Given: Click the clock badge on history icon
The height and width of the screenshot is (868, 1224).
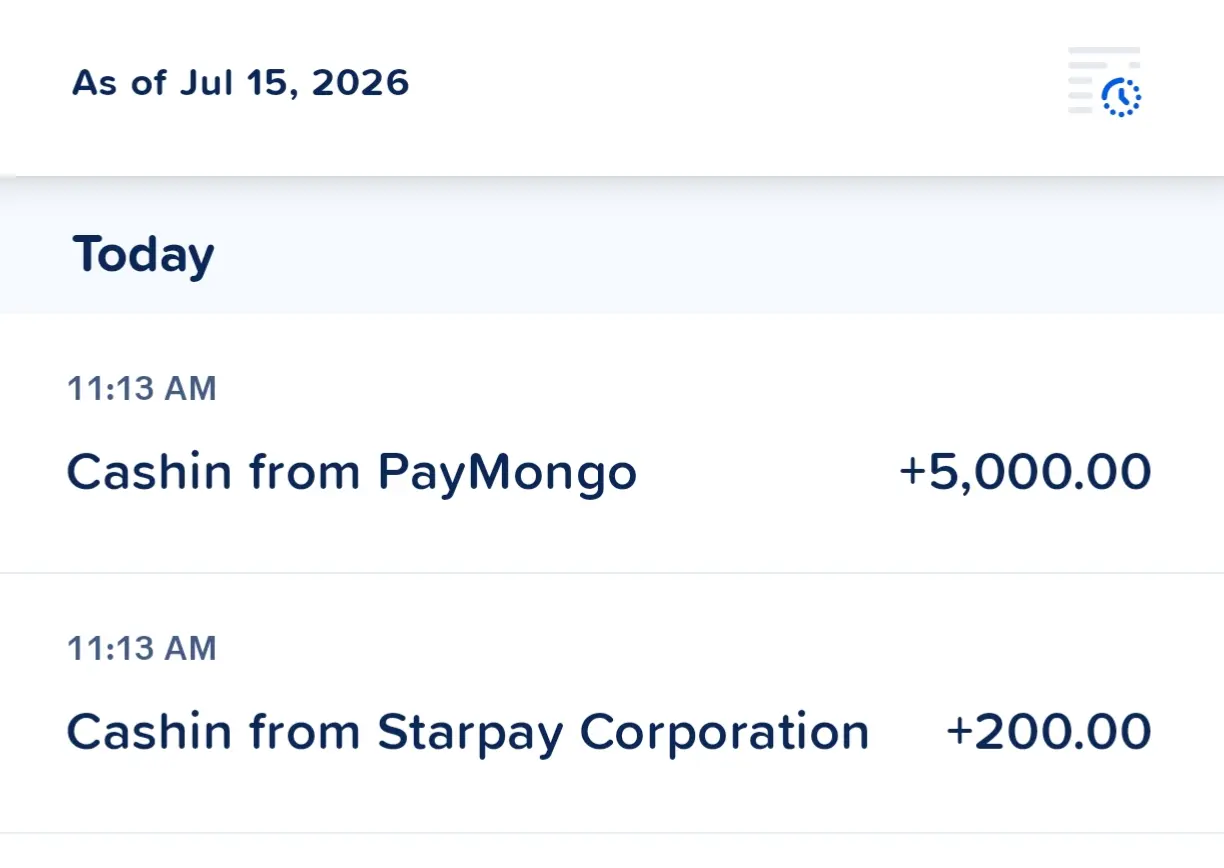Looking at the screenshot, I should (1121, 97).
